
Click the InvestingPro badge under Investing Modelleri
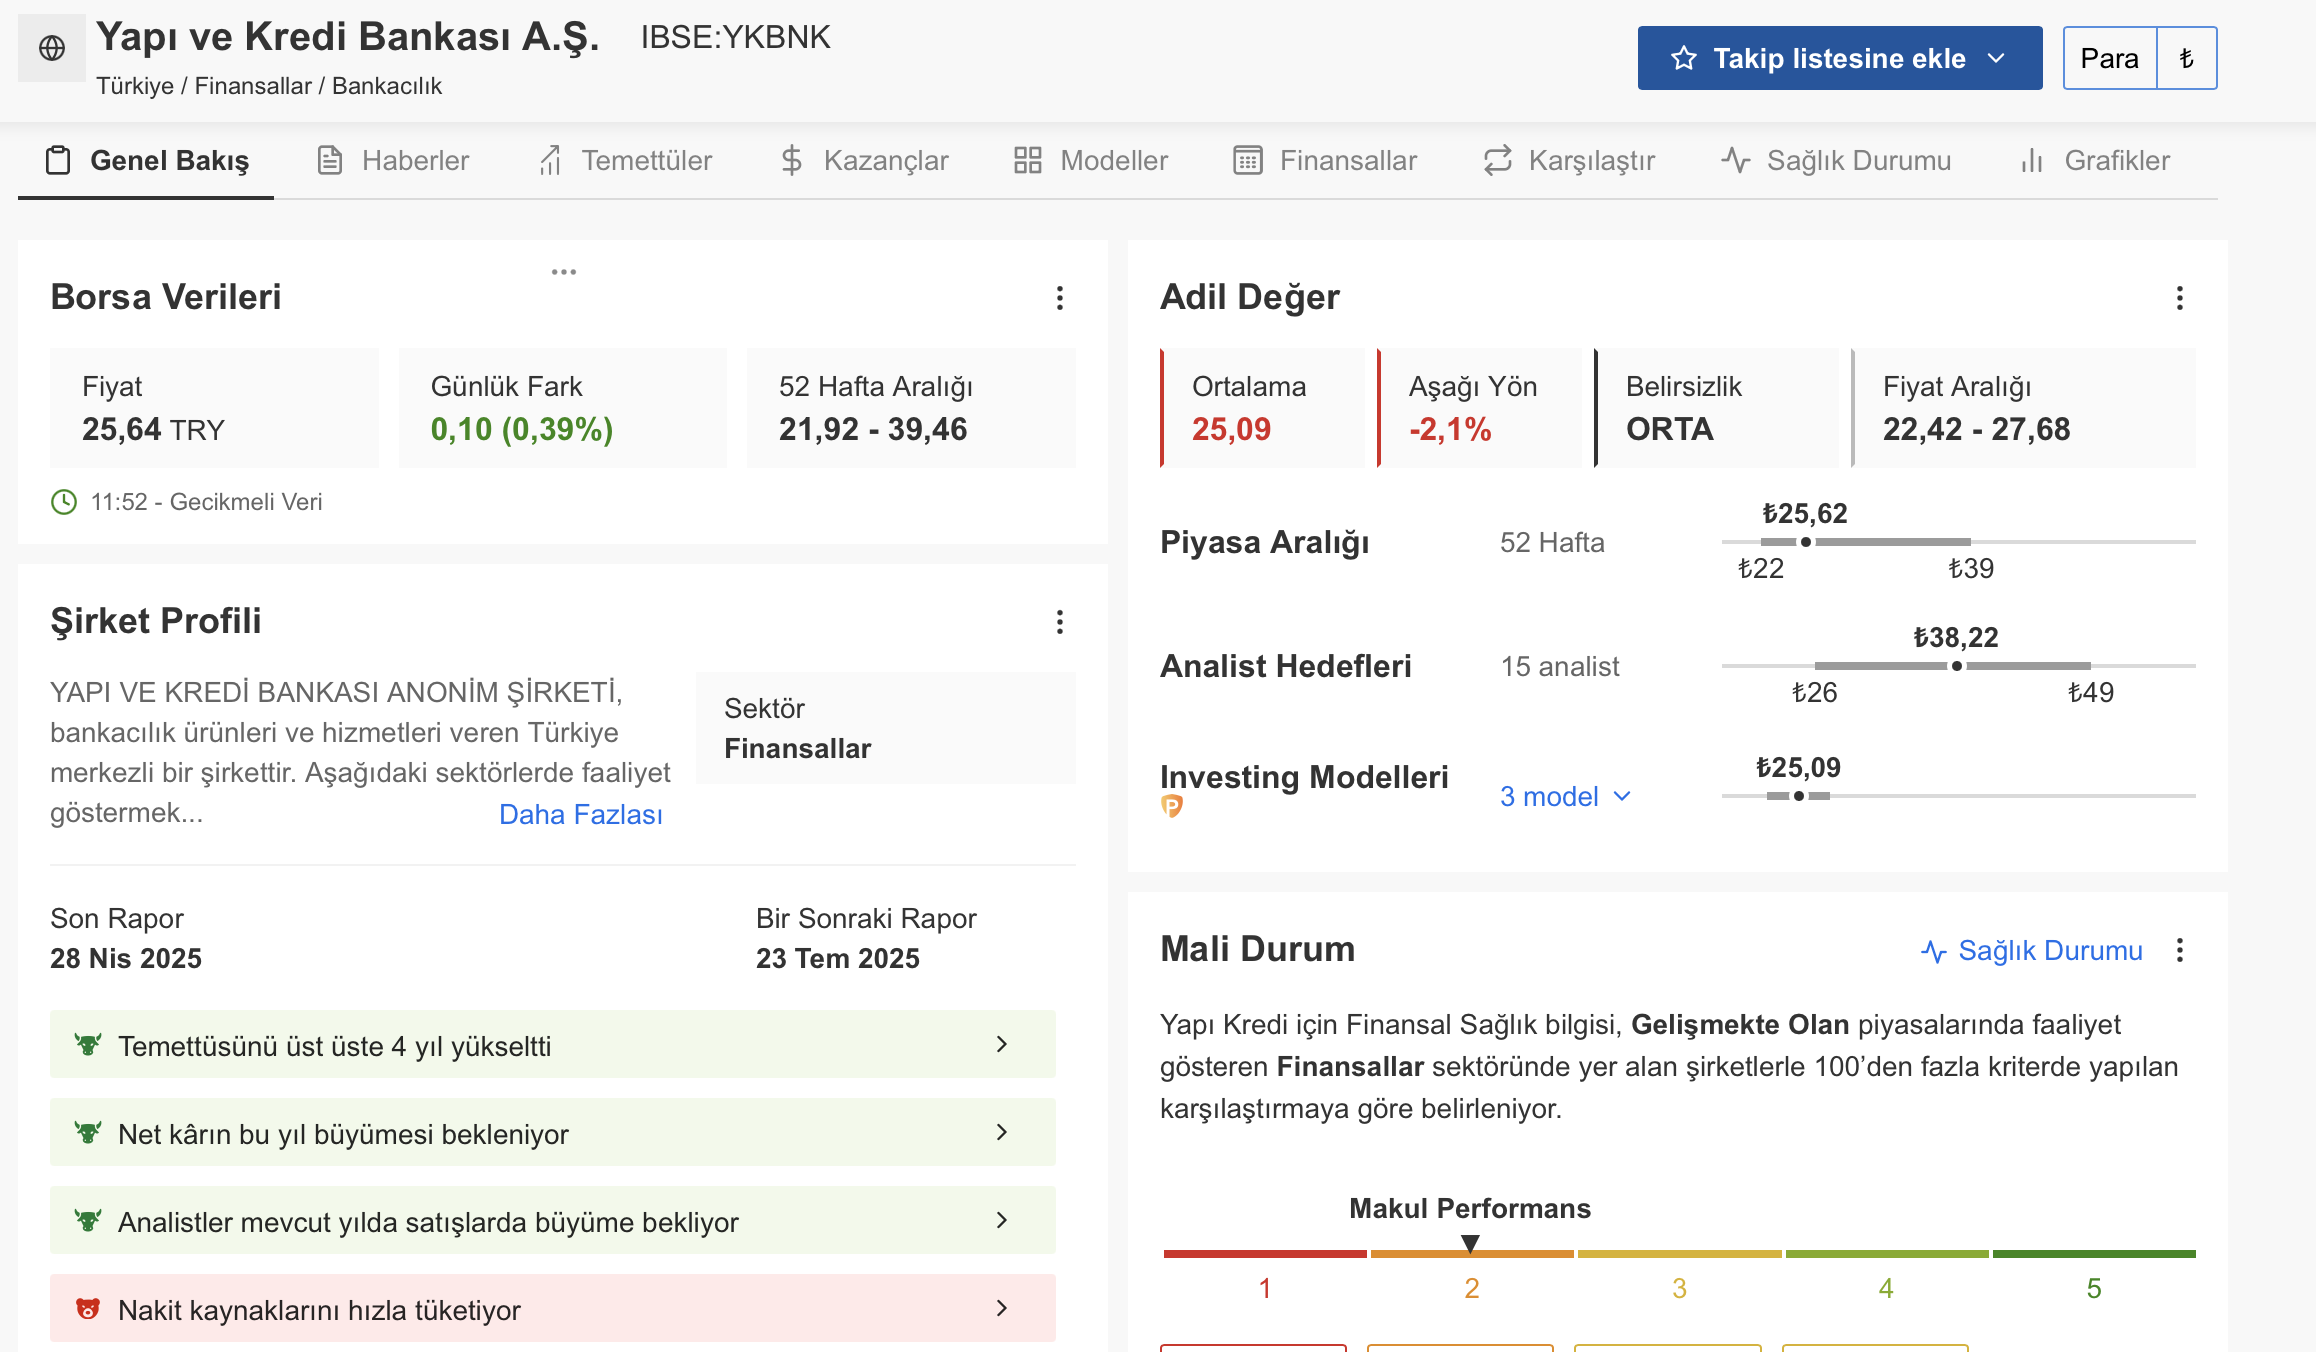coord(1172,806)
